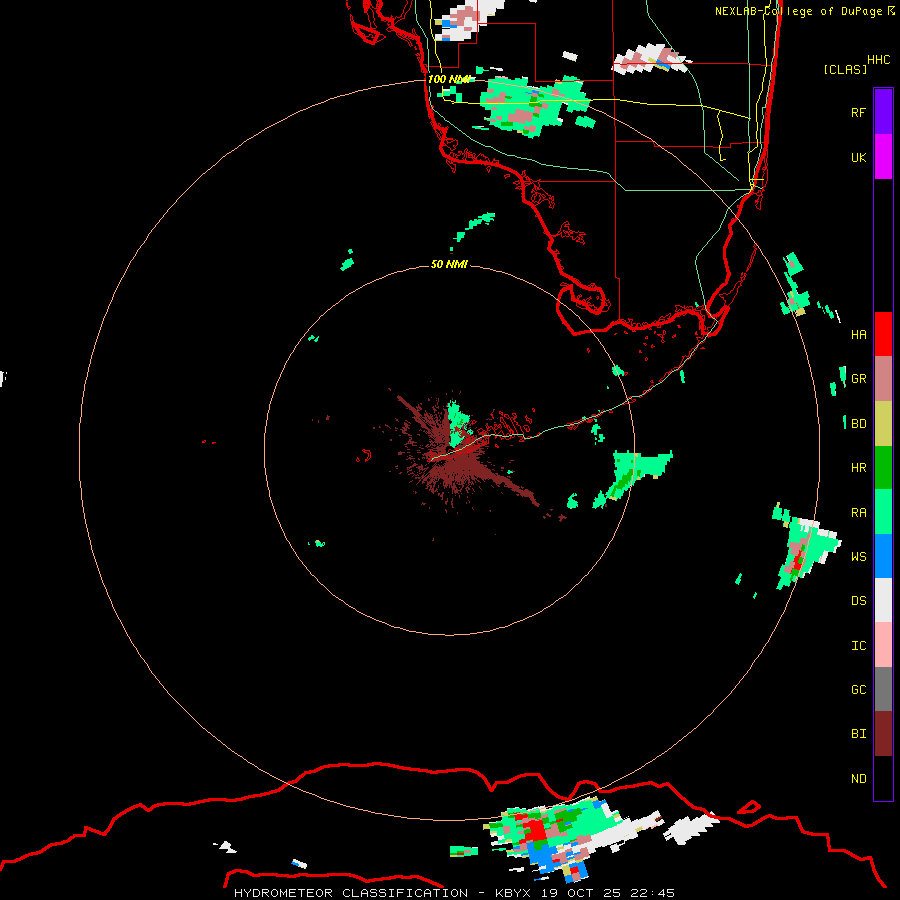
Task: Click the GC legend label
Action: (859, 690)
